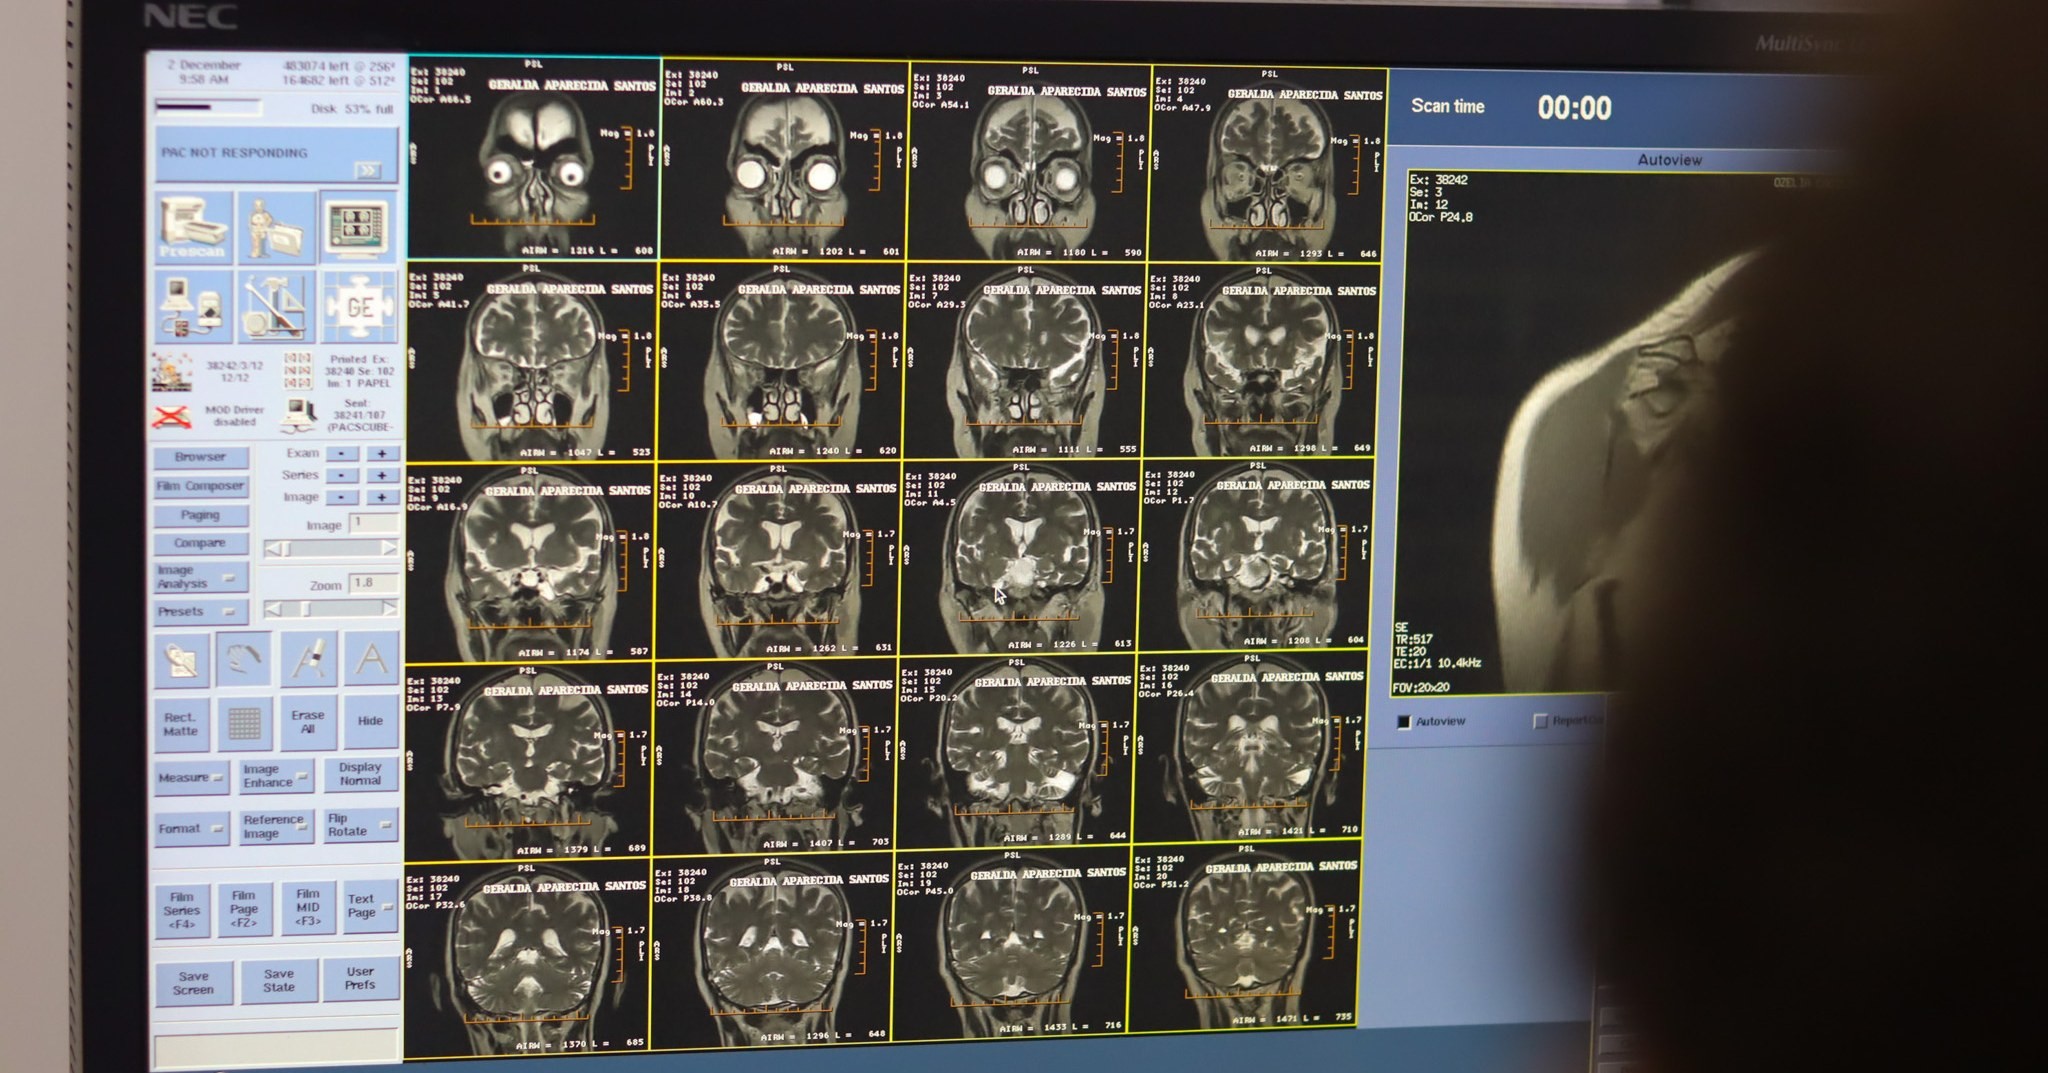This screenshot has height=1073, width=2048.
Task: Select MRI slice Im 1 OCor A66.5
Action: coord(534,157)
